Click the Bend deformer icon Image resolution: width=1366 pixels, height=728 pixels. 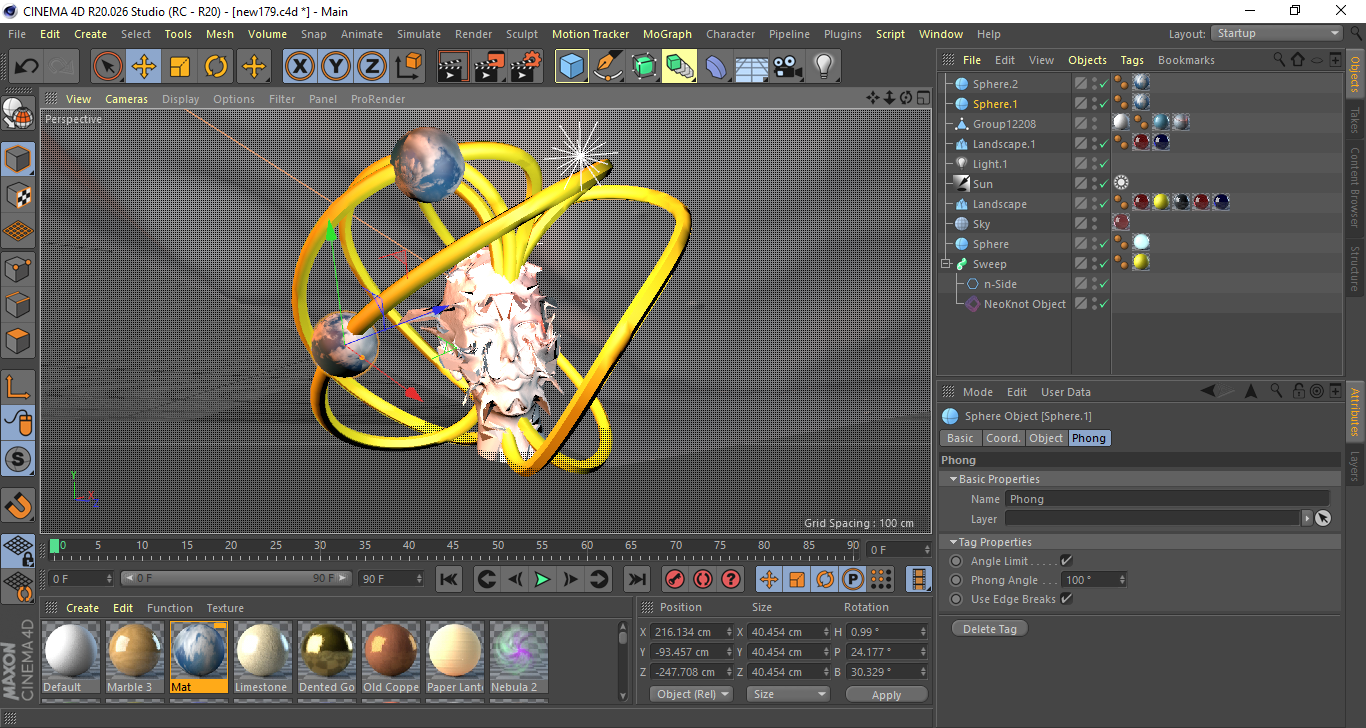(x=716, y=67)
